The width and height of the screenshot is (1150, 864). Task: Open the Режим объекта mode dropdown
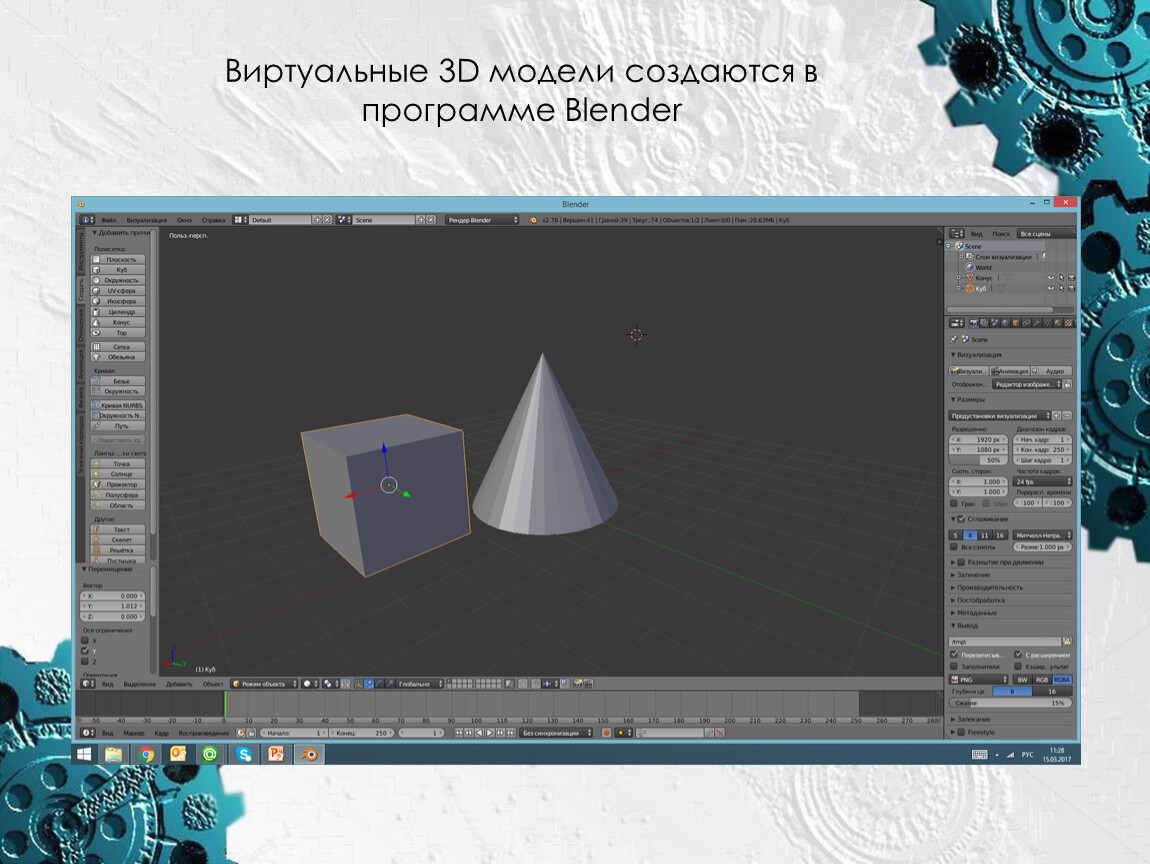click(264, 684)
